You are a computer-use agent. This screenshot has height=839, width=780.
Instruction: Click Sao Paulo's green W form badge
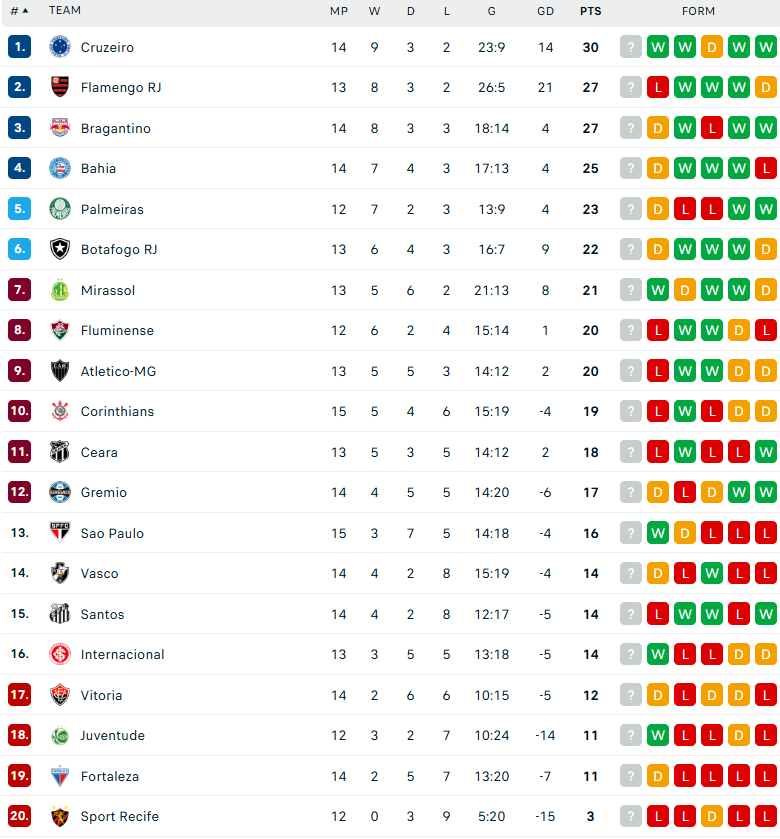(x=658, y=533)
